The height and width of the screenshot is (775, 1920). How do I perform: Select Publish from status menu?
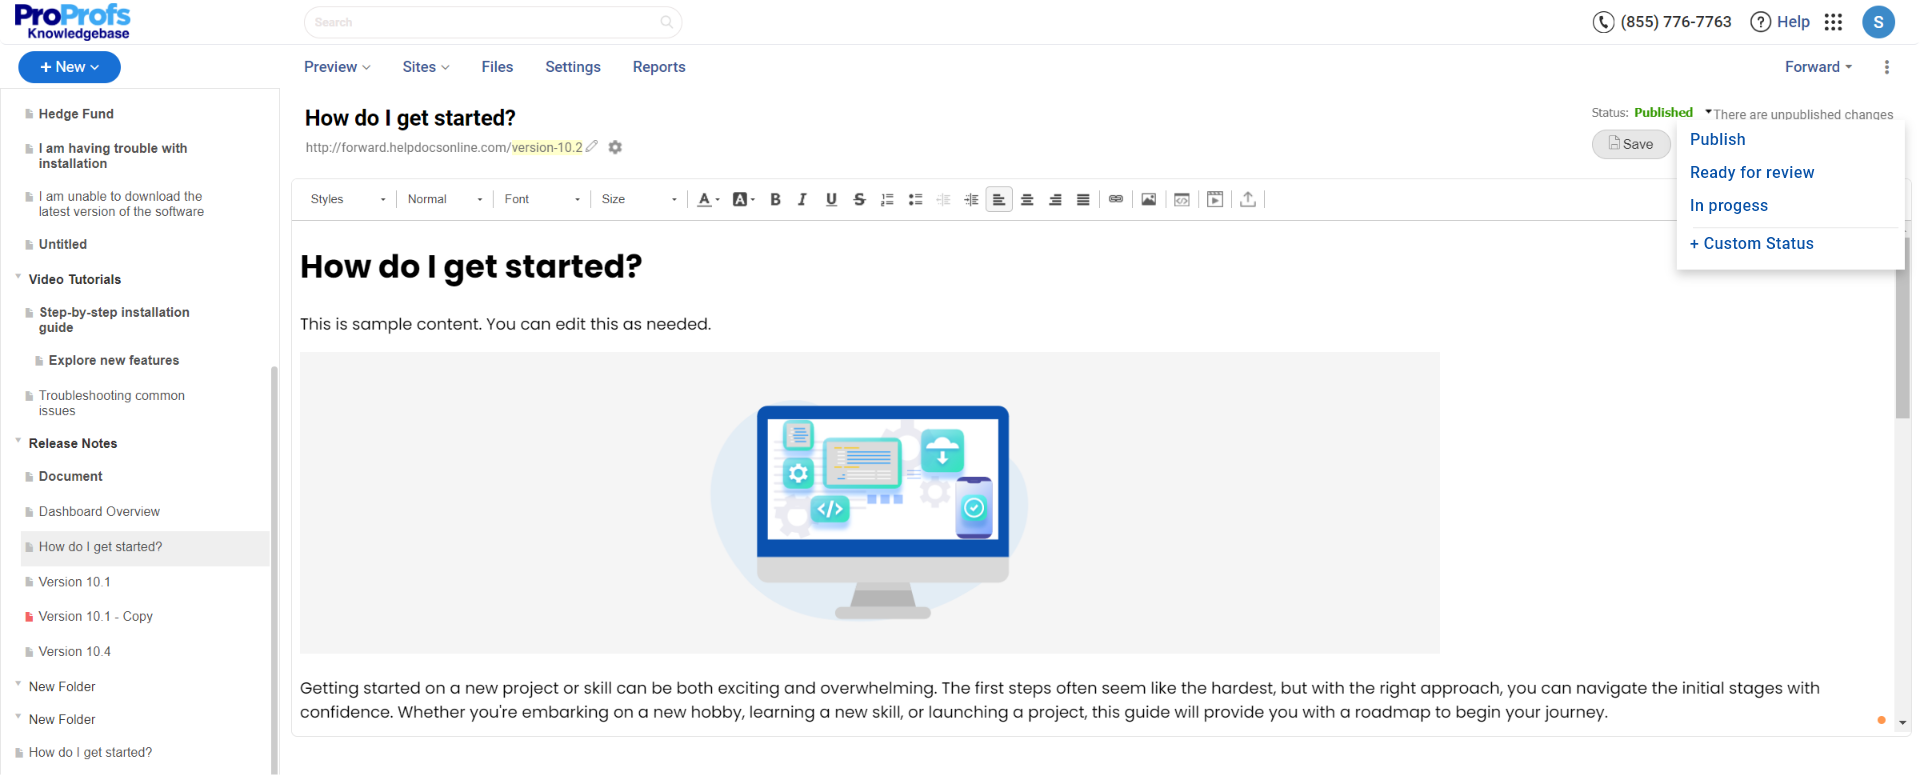pos(1717,139)
